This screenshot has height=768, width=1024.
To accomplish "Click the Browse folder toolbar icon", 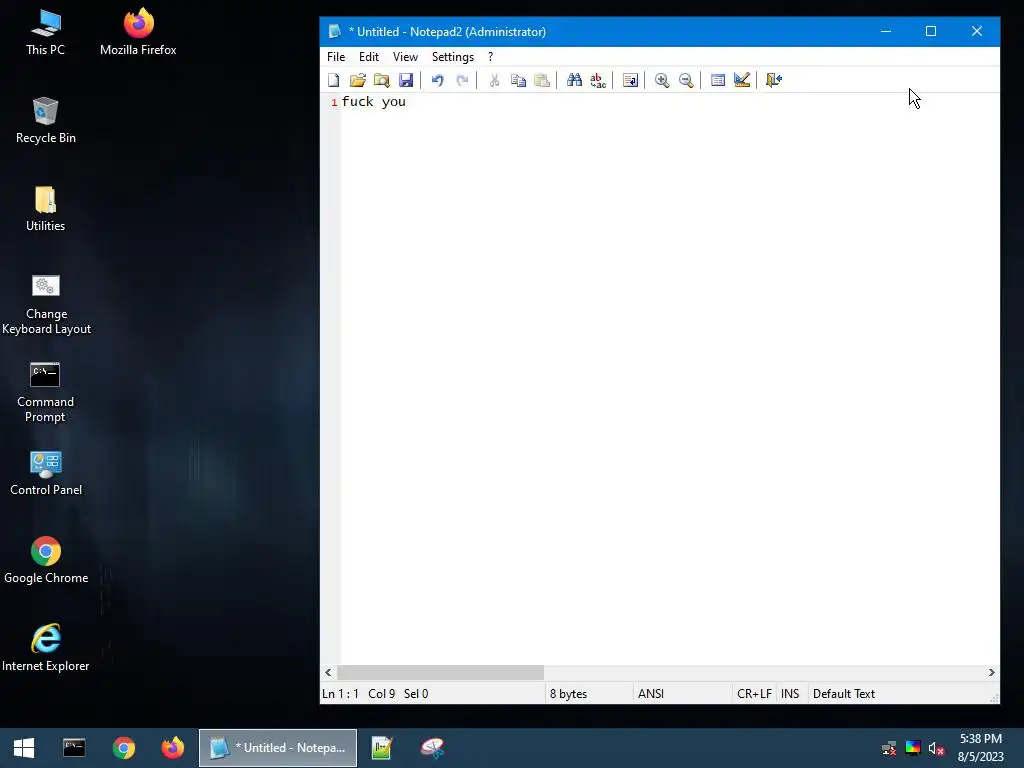I will pyautogui.click(x=381, y=80).
